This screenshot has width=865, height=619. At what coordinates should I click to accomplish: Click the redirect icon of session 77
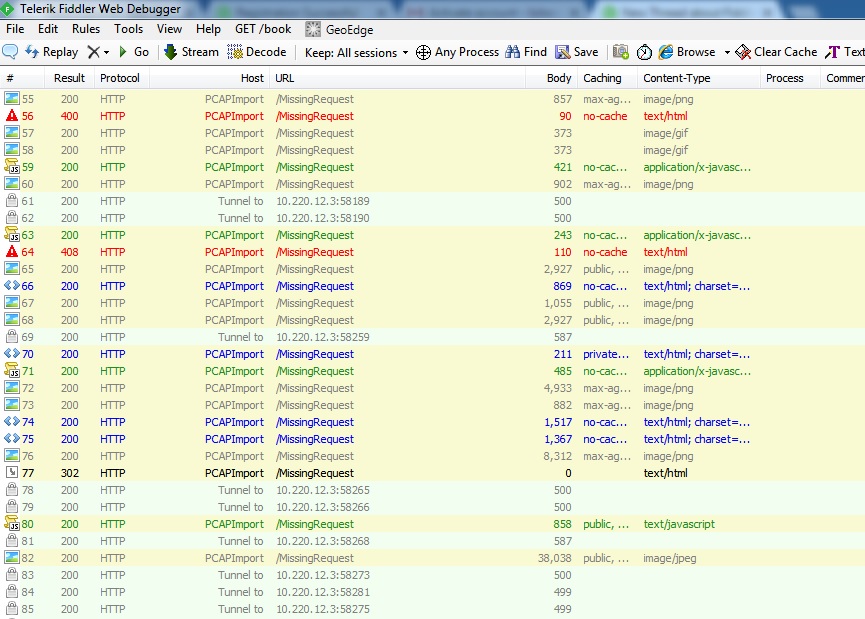(12, 472)
